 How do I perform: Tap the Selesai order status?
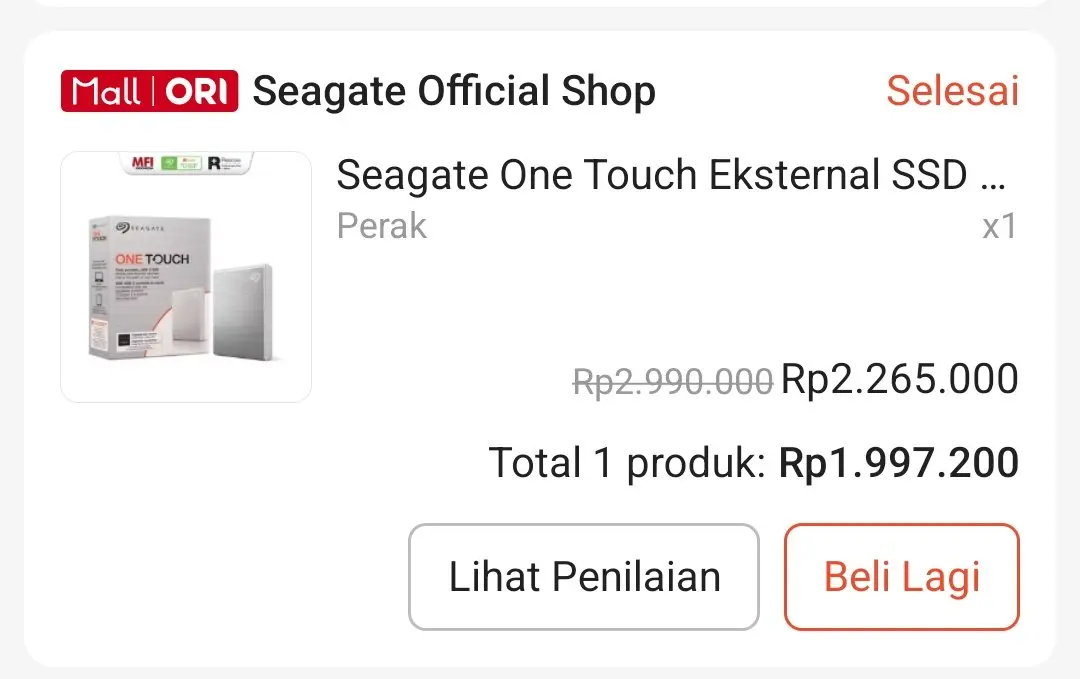point(952,92)
